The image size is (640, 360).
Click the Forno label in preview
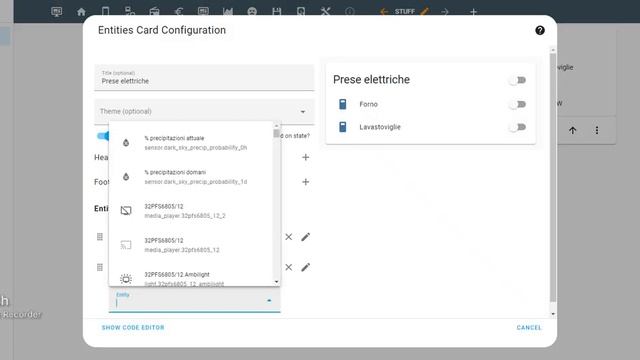pyautogui.click(x=368, y=104)
